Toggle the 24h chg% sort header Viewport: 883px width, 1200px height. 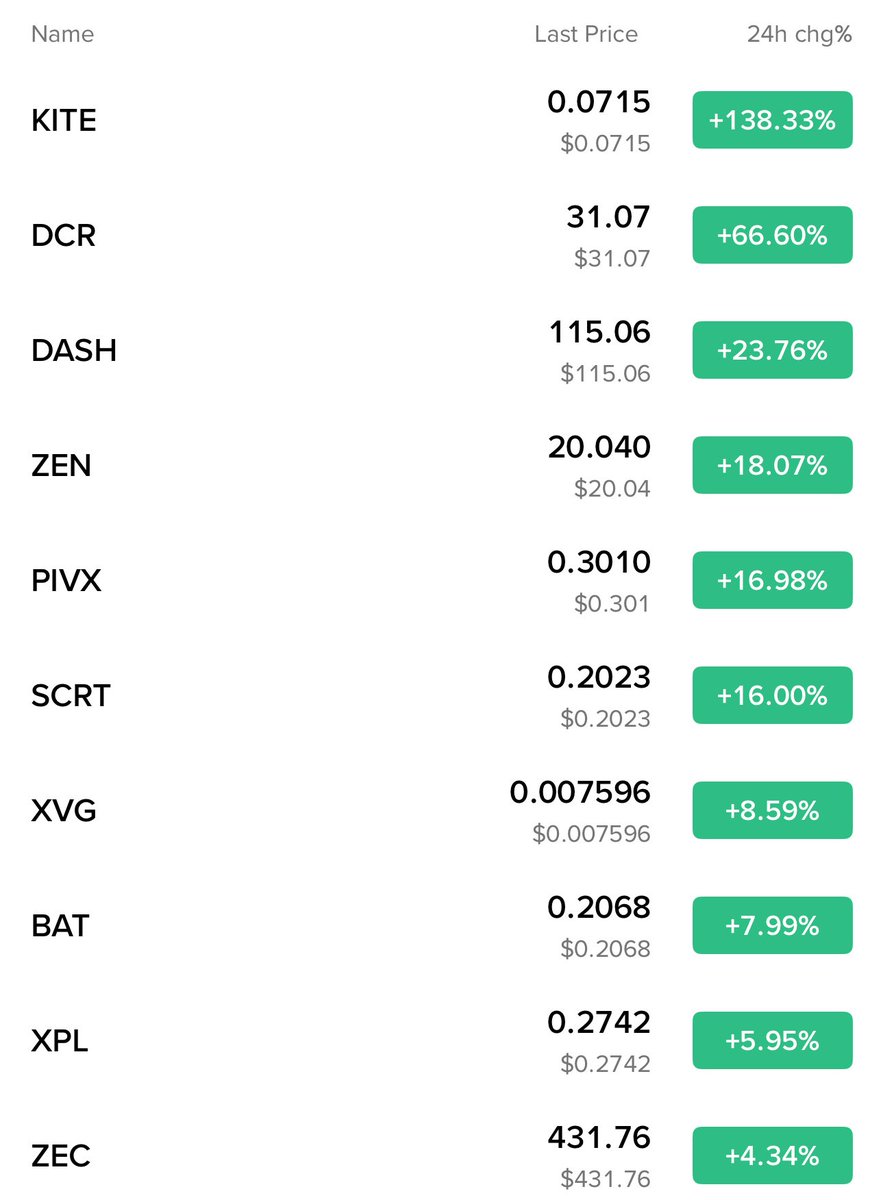[x=799, y=34]
